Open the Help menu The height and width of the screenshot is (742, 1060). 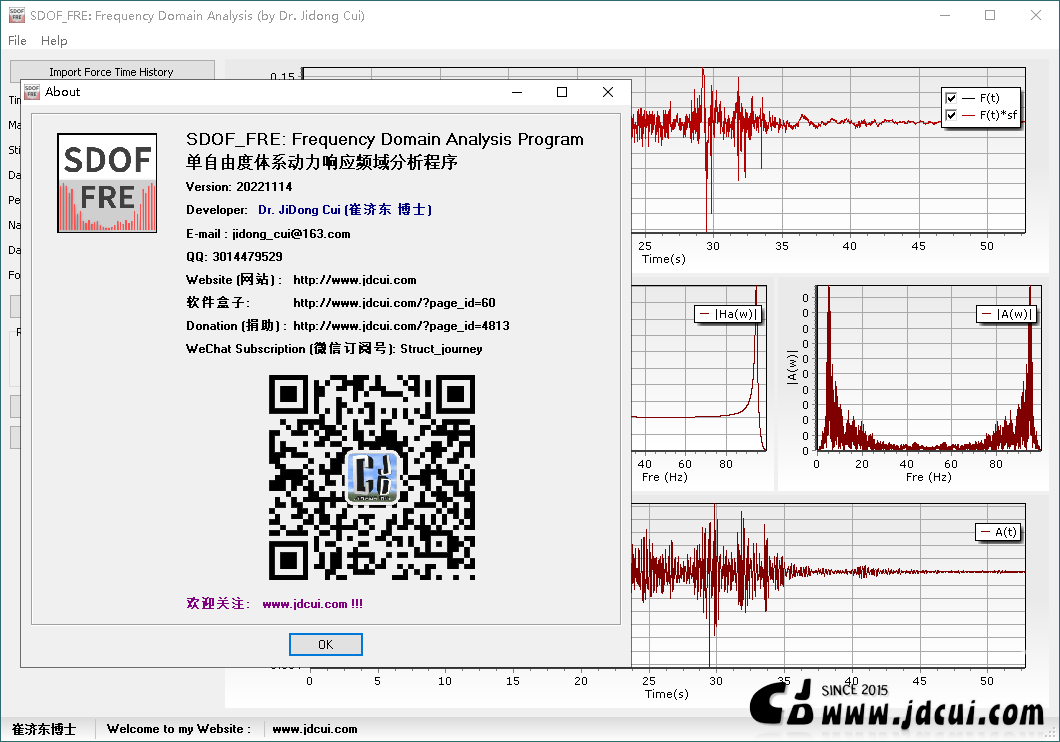click(54, 41)
